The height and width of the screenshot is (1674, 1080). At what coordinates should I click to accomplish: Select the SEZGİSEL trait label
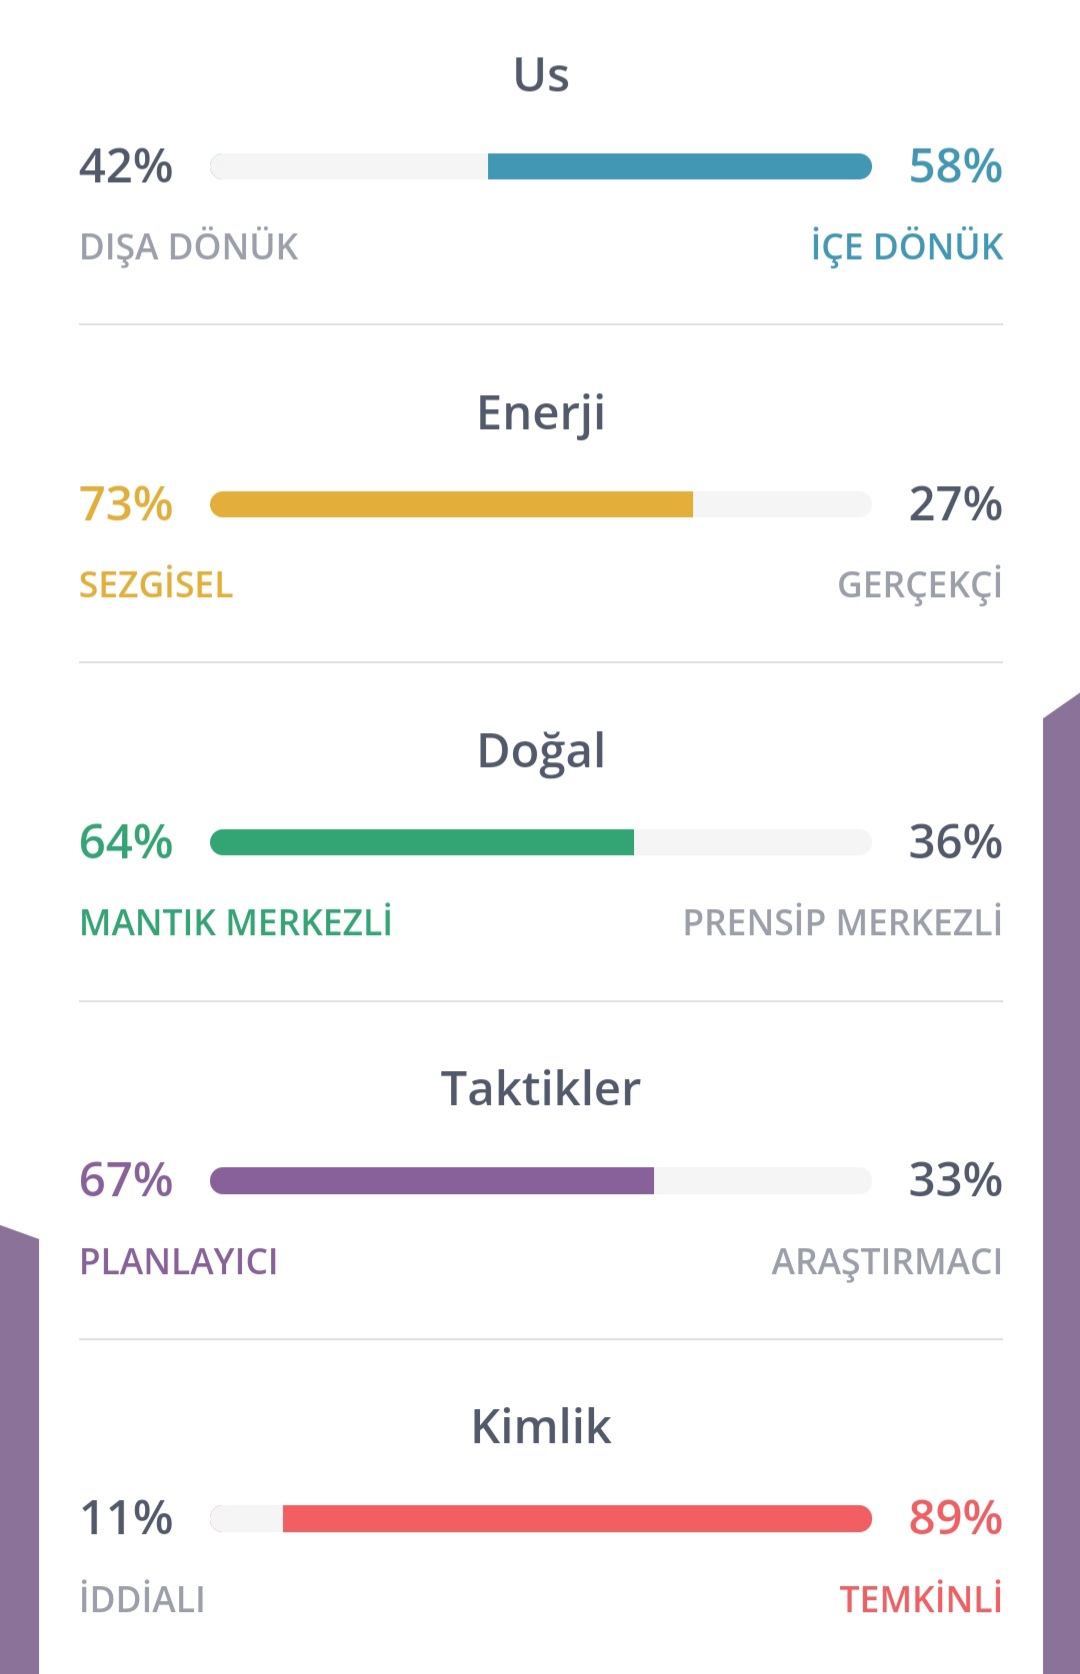pos(156,584)
